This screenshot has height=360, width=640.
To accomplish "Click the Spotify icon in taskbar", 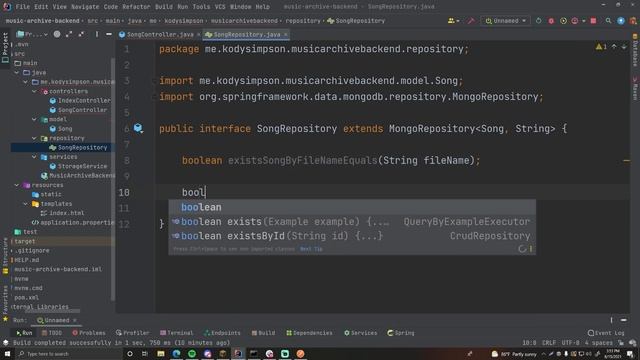I will pos(192,354).
